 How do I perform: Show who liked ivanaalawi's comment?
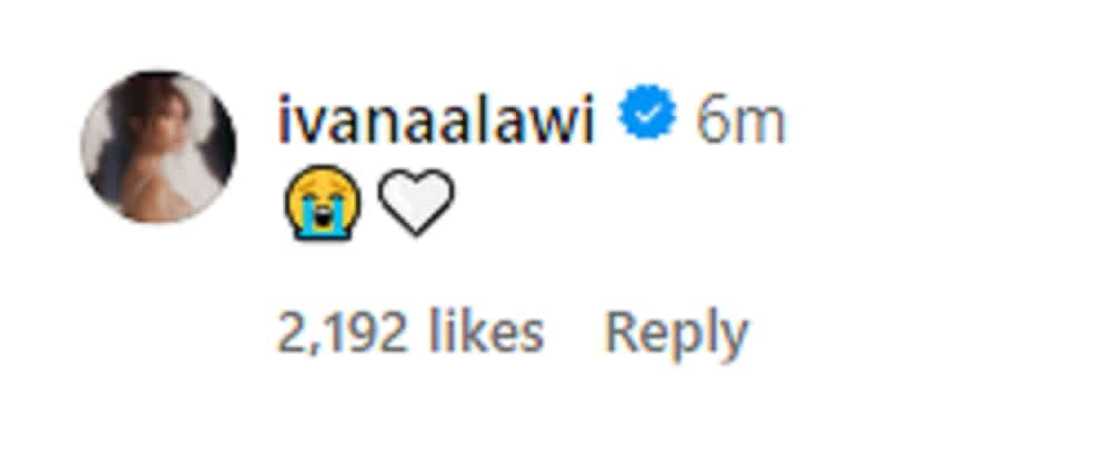(410, 333)
